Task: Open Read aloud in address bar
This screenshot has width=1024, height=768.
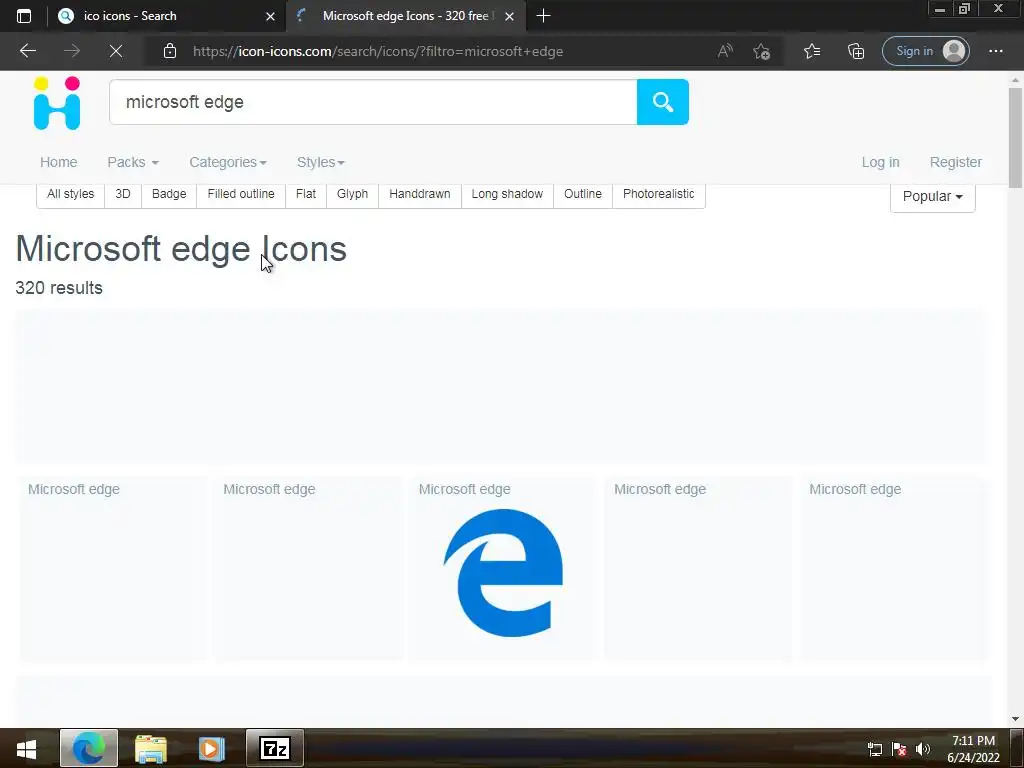Action: 725,51
